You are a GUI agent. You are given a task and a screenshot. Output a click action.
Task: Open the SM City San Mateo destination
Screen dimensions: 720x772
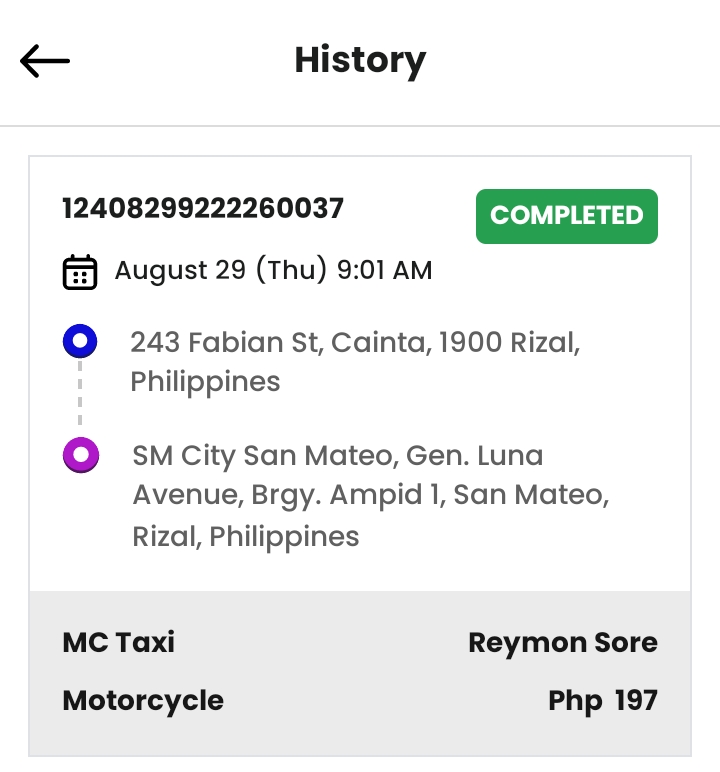coord(337,456)
